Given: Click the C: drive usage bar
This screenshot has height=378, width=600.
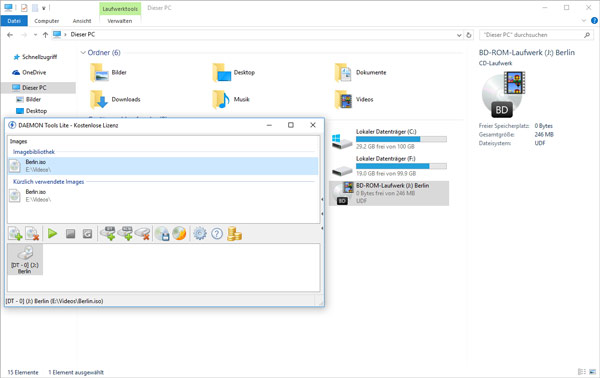Looking at the screenshot, I should (x=401, y=139).
